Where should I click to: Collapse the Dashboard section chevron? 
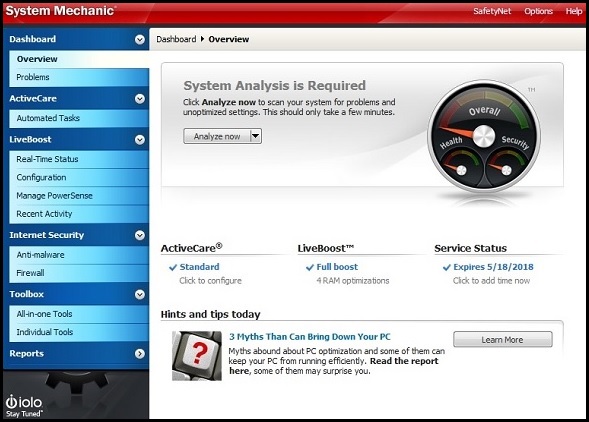click(139, 39)
